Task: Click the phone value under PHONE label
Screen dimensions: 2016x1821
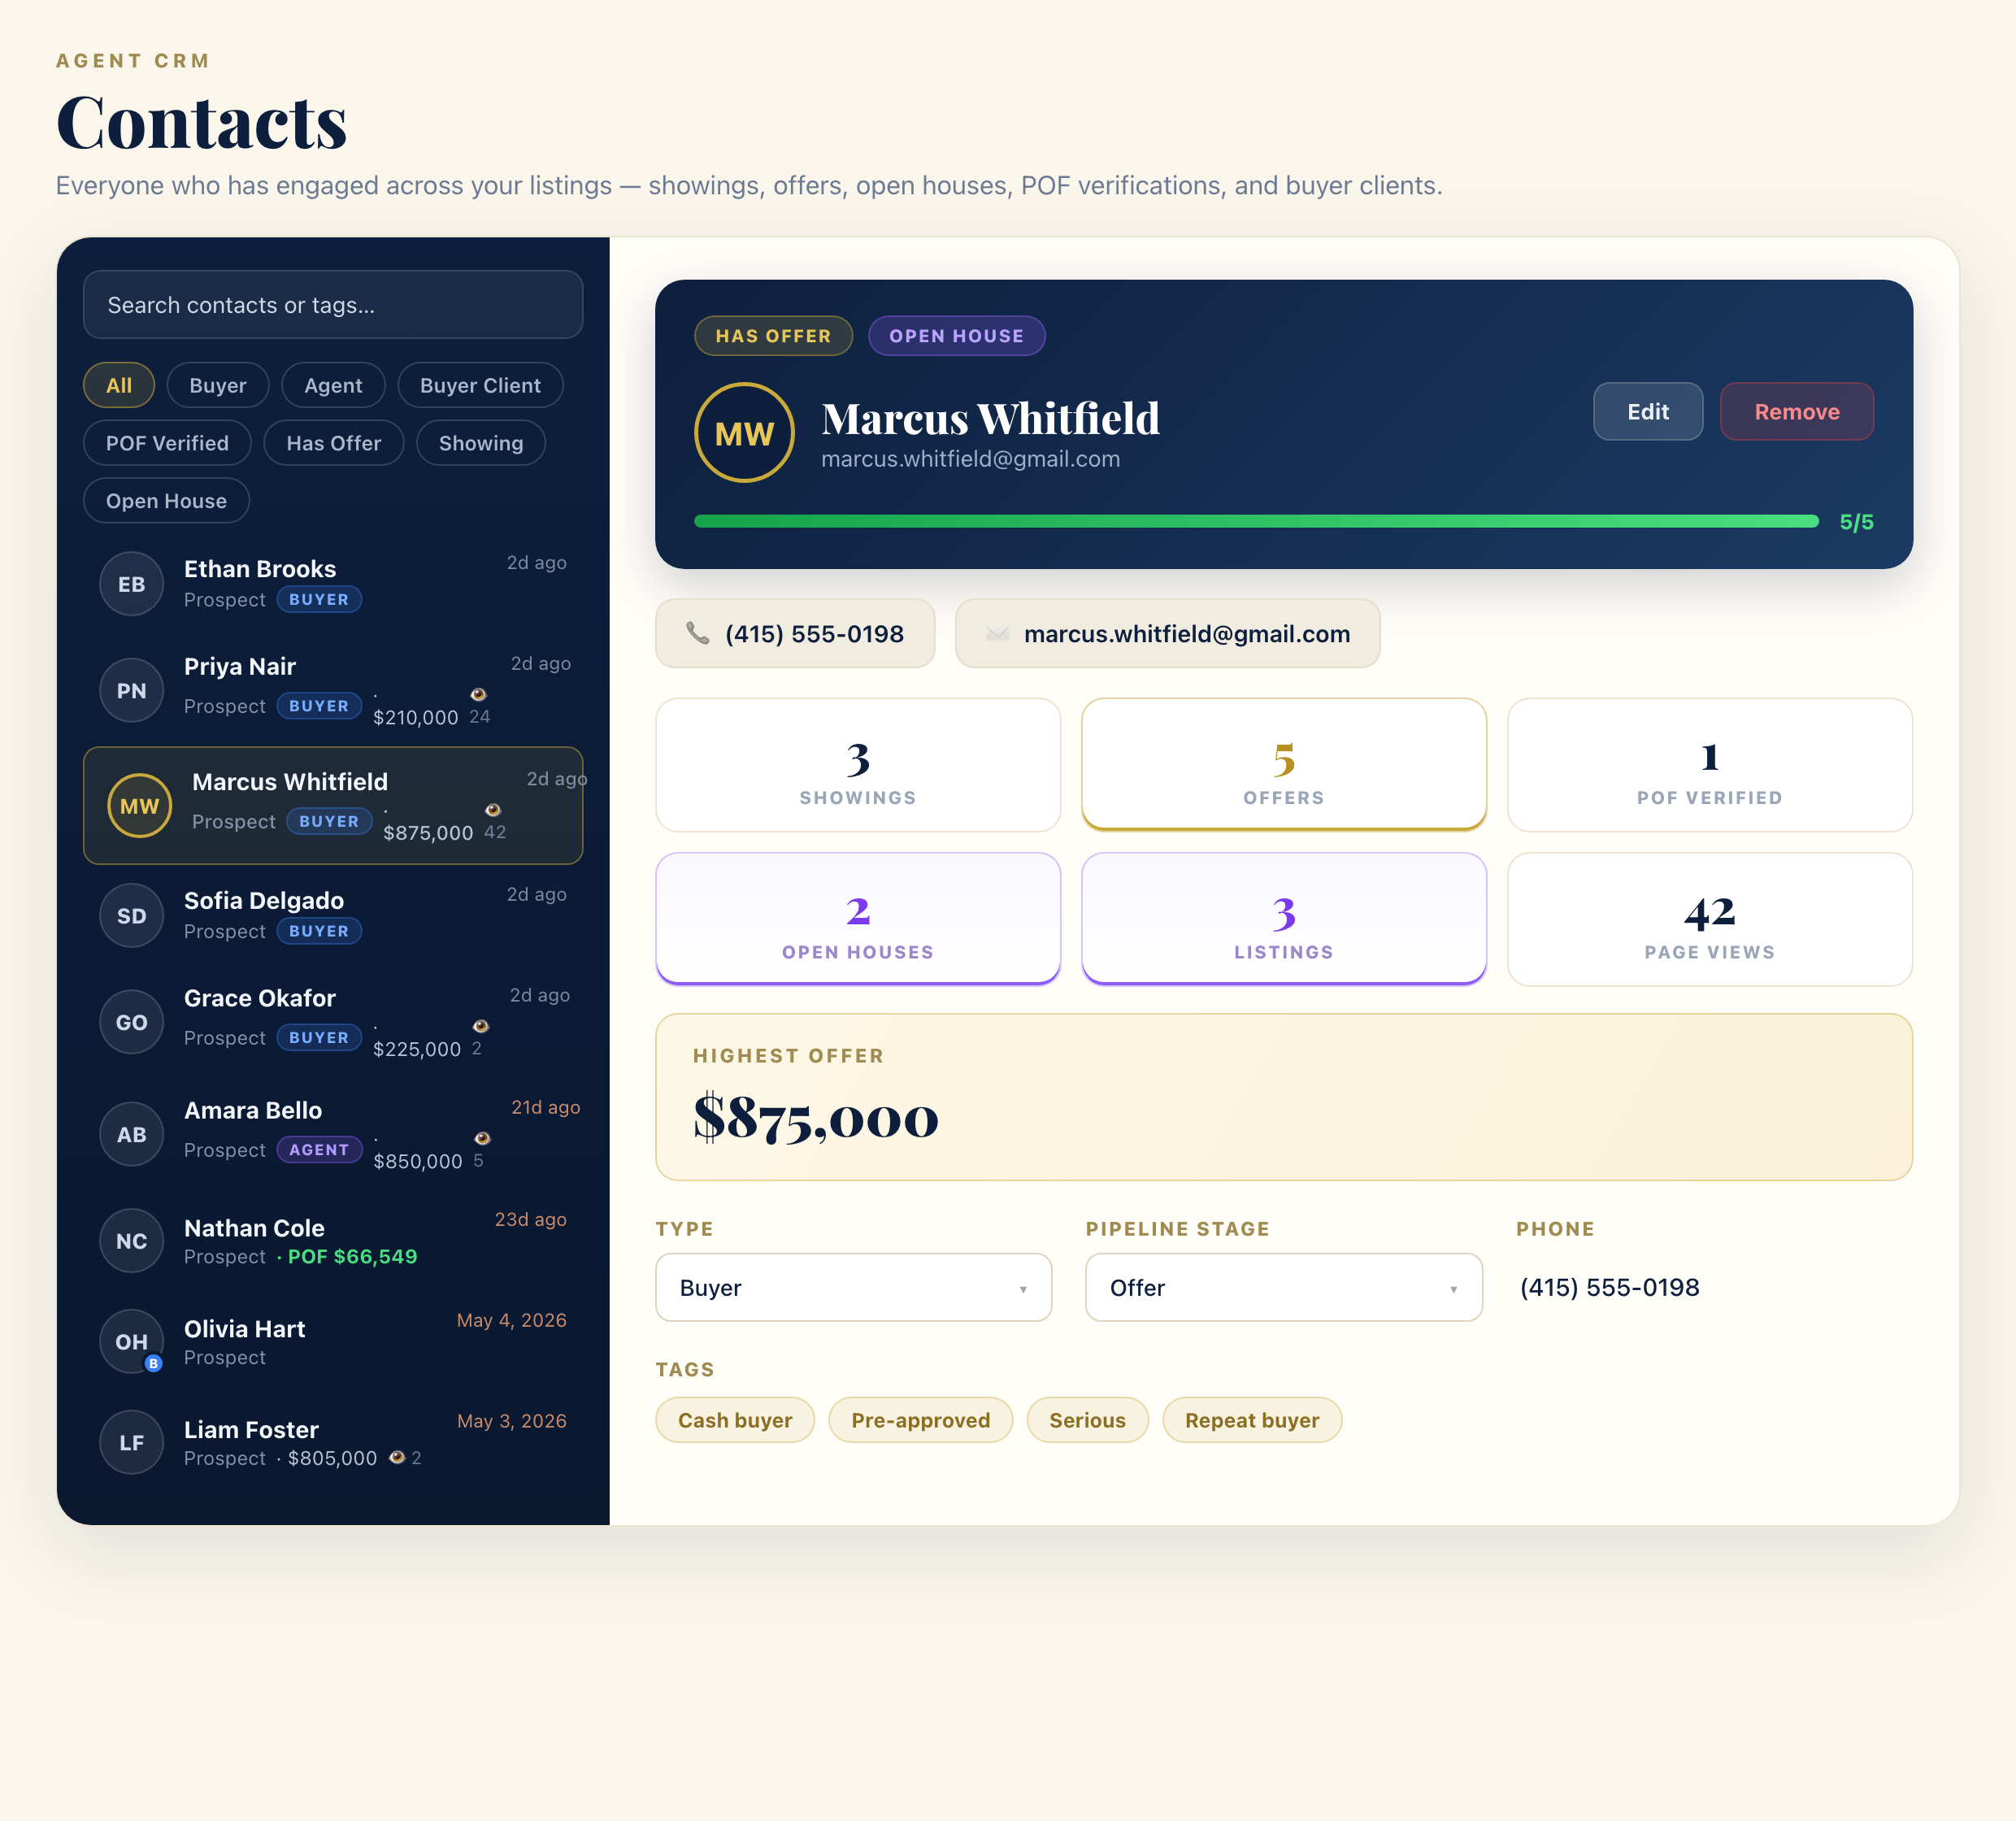Action: coord(1610,1287)
